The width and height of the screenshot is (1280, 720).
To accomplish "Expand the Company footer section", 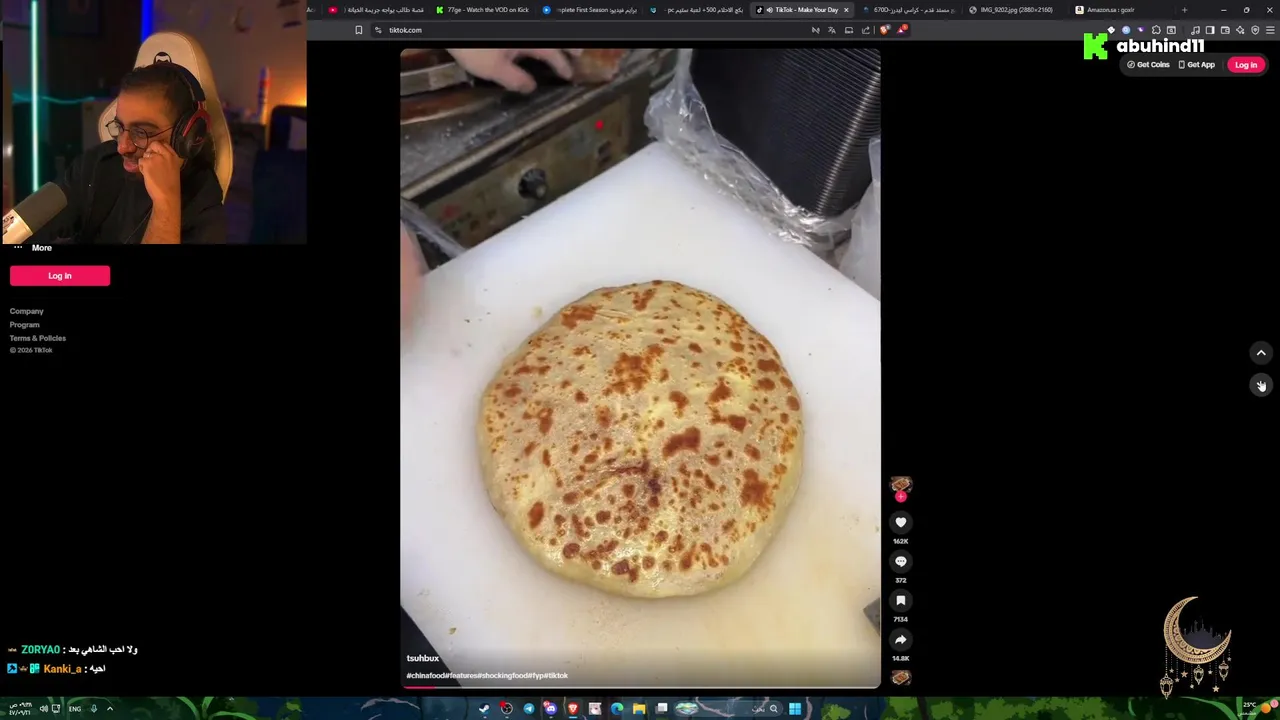I will pyautogui.click(x=27, y=311).
